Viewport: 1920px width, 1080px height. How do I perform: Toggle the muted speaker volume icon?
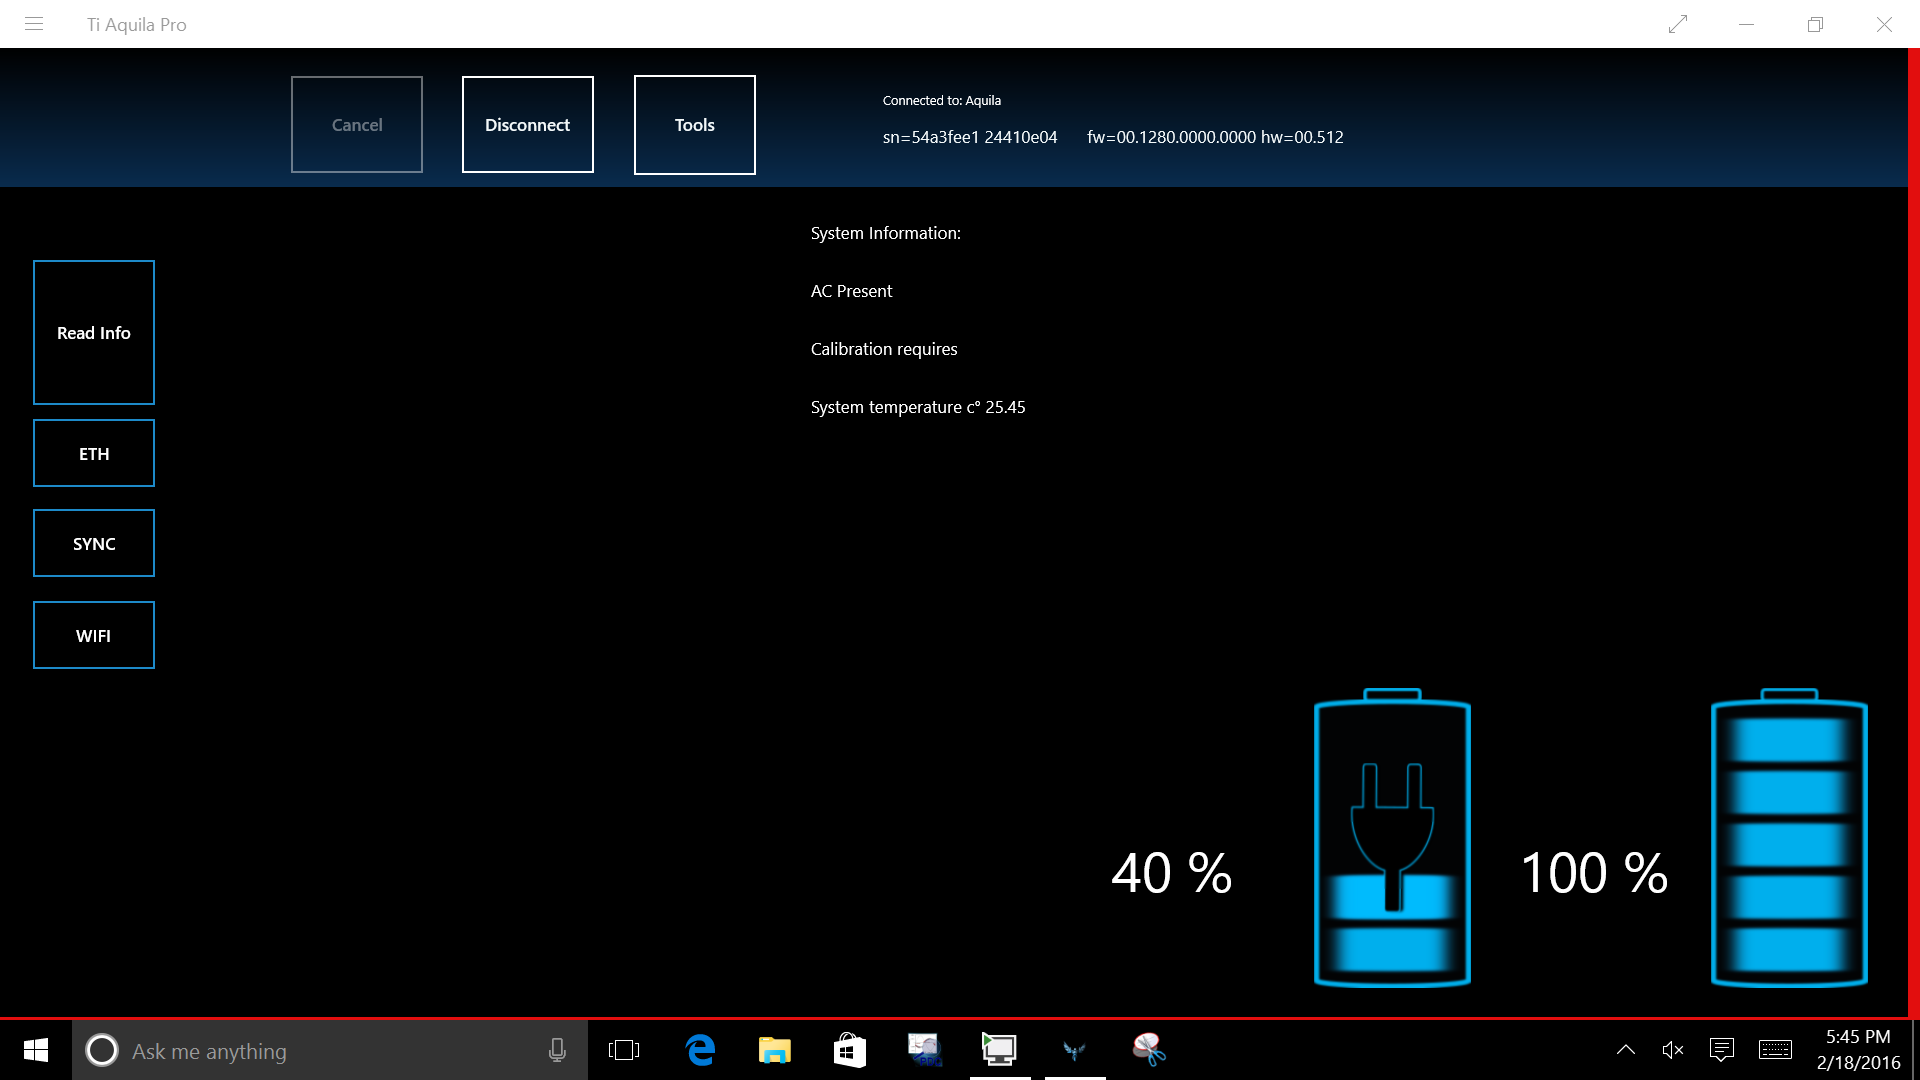[x=1672, y=1050]
